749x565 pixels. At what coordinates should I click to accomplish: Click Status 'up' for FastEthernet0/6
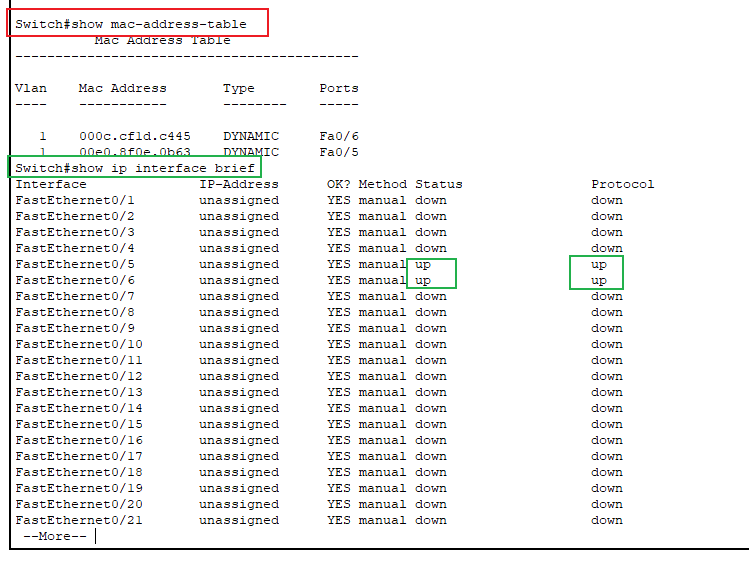tap(423, 281)
